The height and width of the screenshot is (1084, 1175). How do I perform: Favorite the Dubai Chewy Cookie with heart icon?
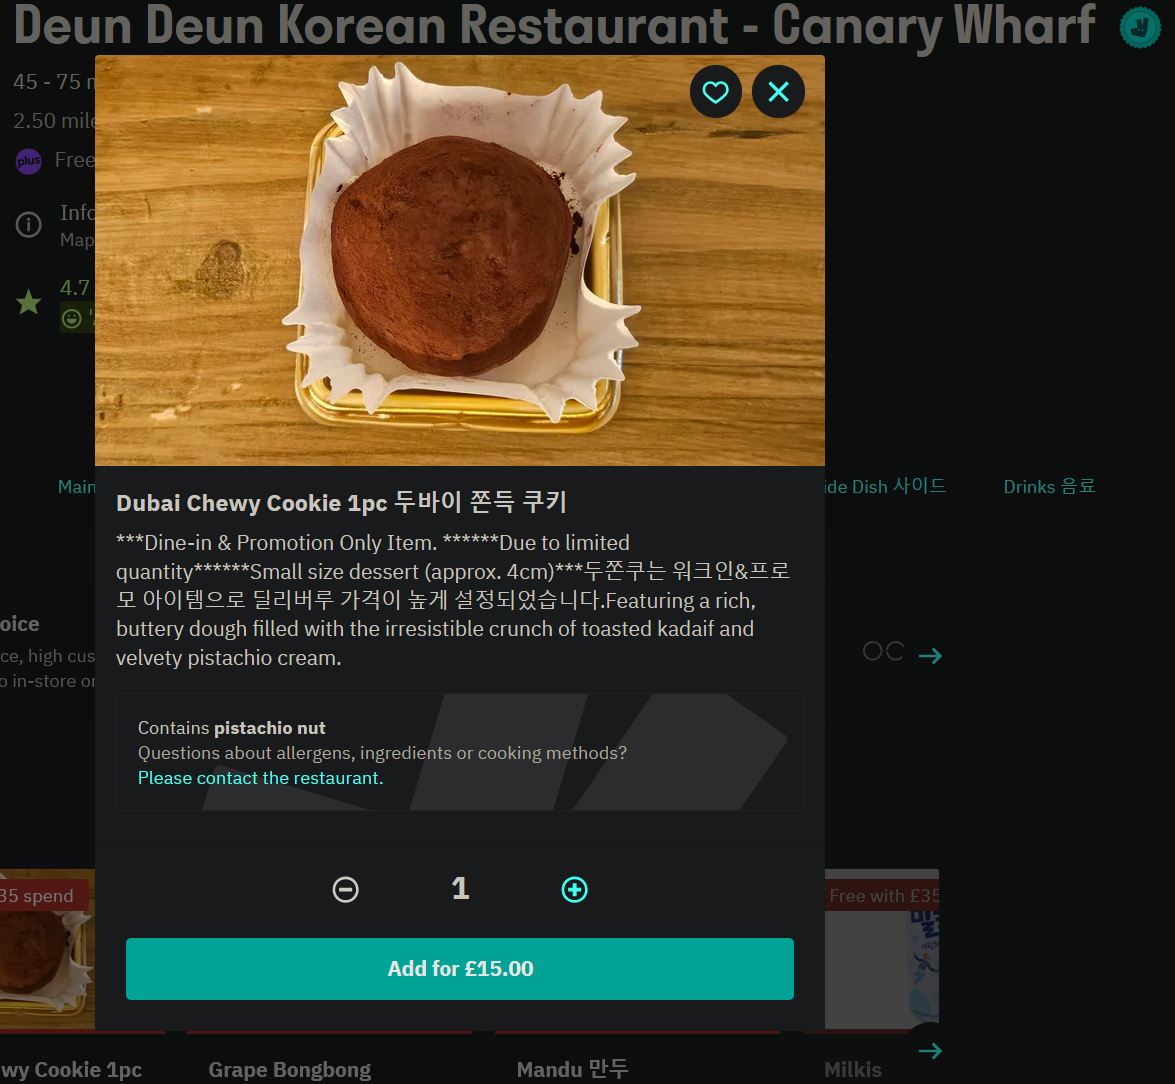pyautogui.click(x=716, y=92)
